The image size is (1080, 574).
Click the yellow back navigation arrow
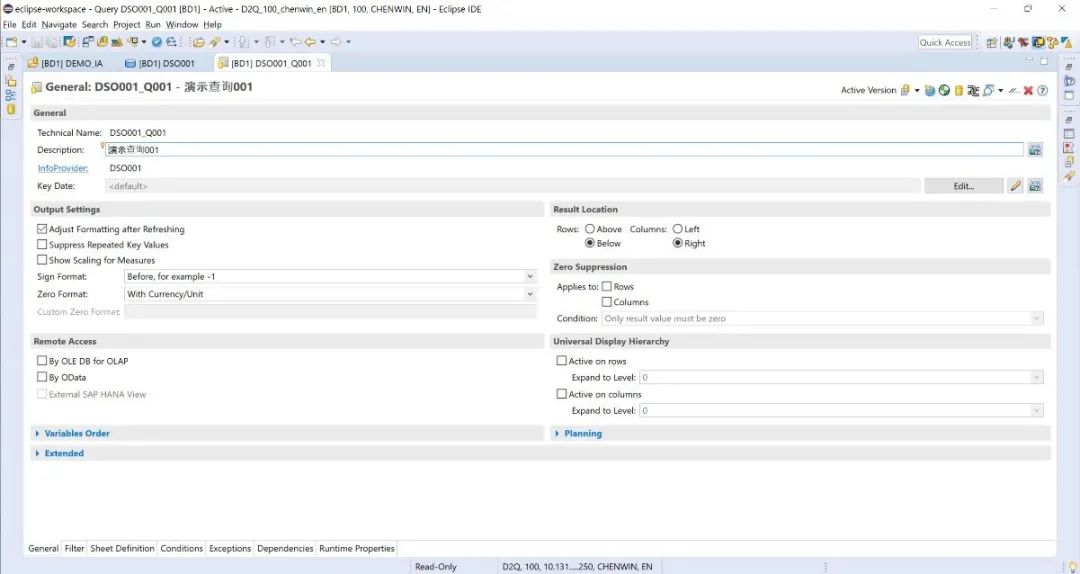(310, 42)
